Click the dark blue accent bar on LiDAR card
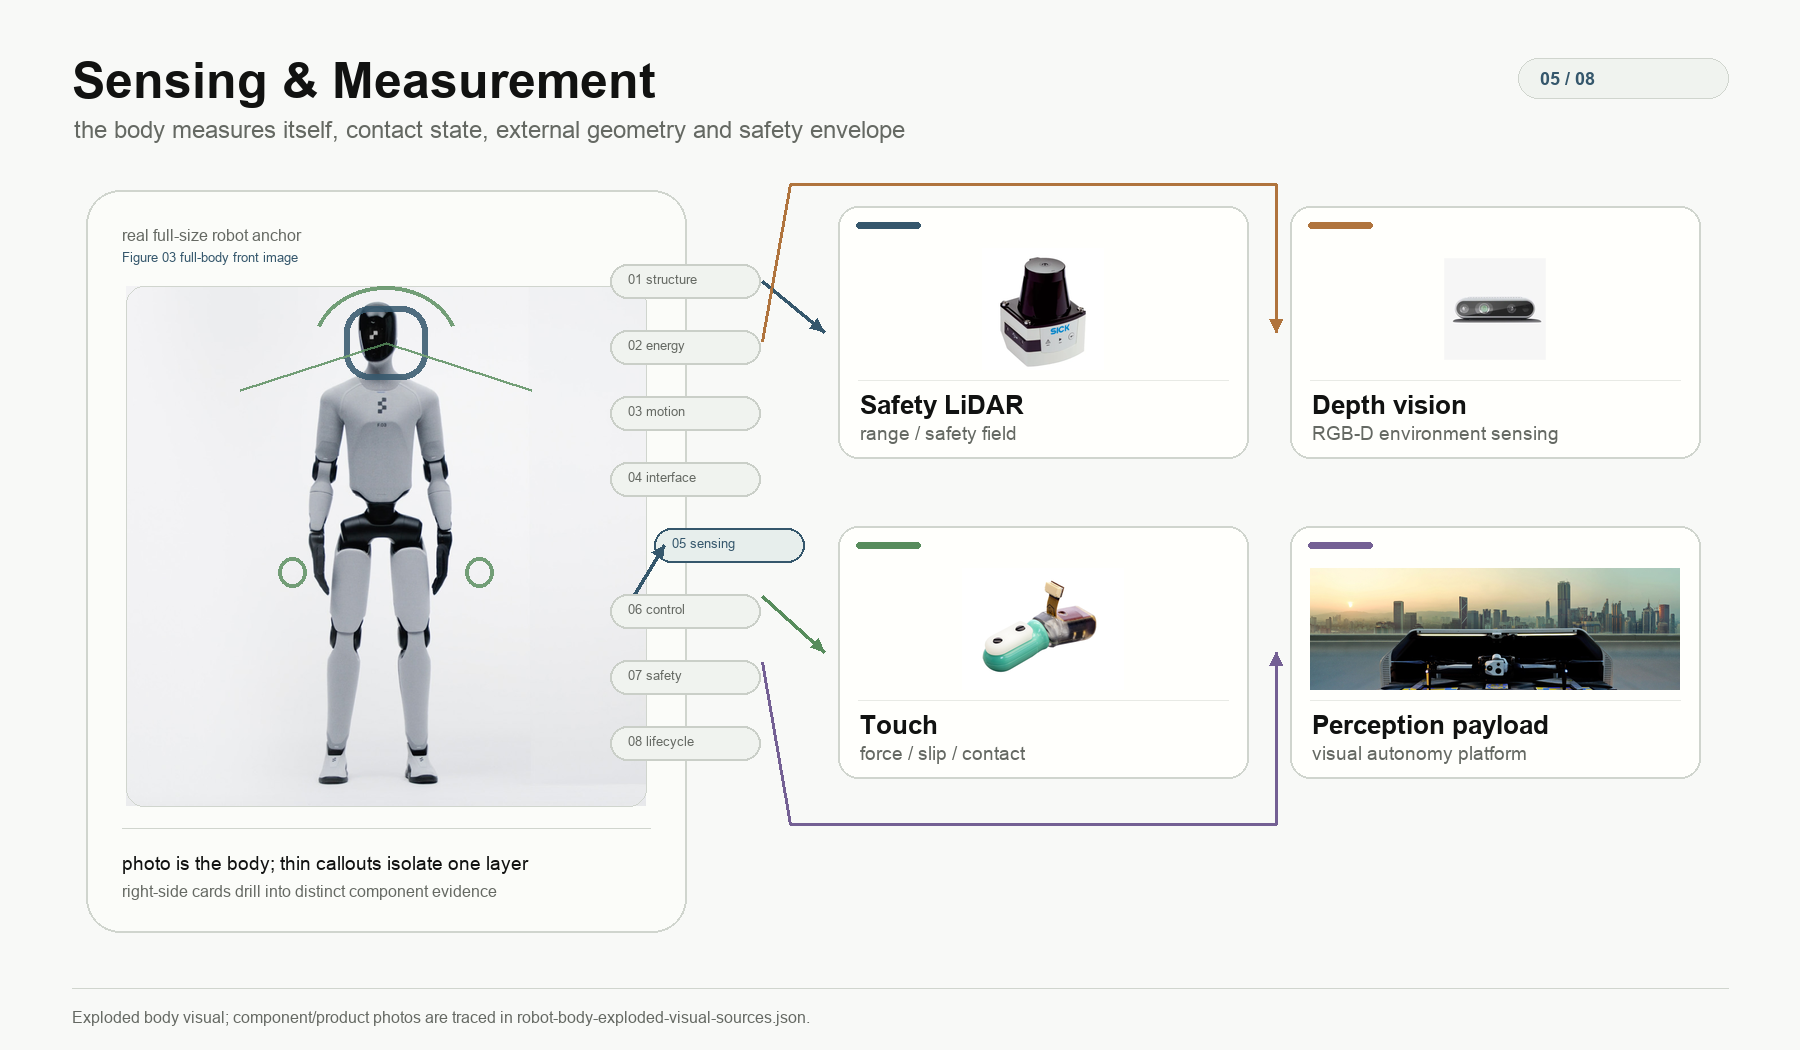The height and width of the screenshot is (1050, 1800). [888, 226]
